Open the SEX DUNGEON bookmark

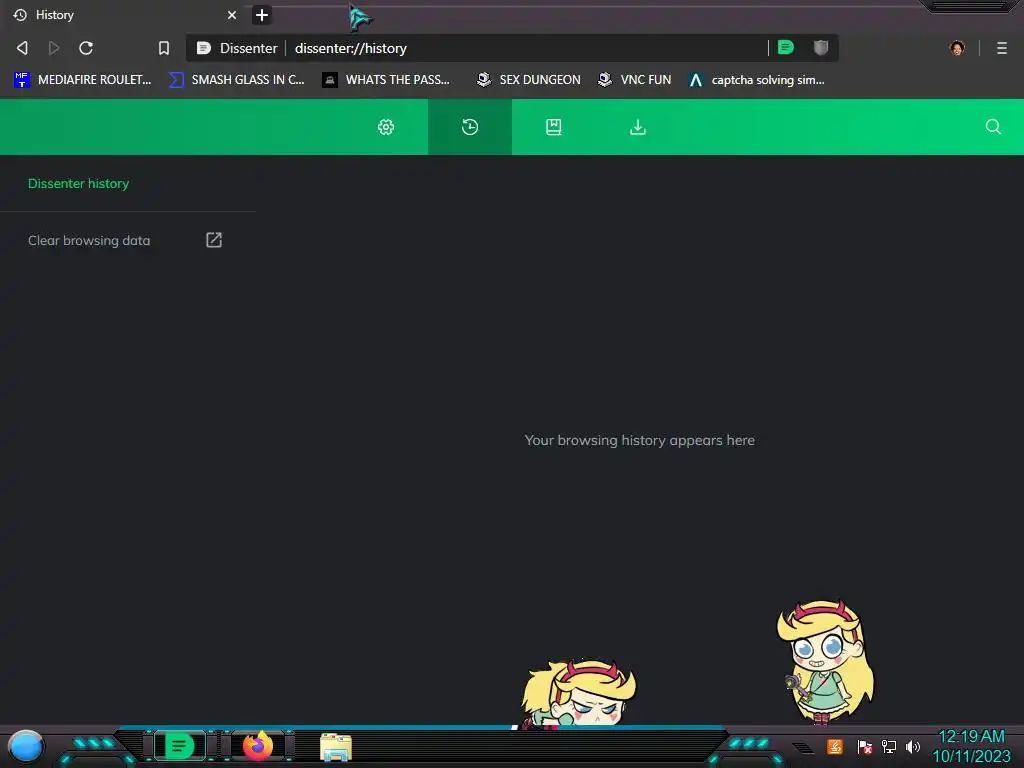tap(528, 80)
